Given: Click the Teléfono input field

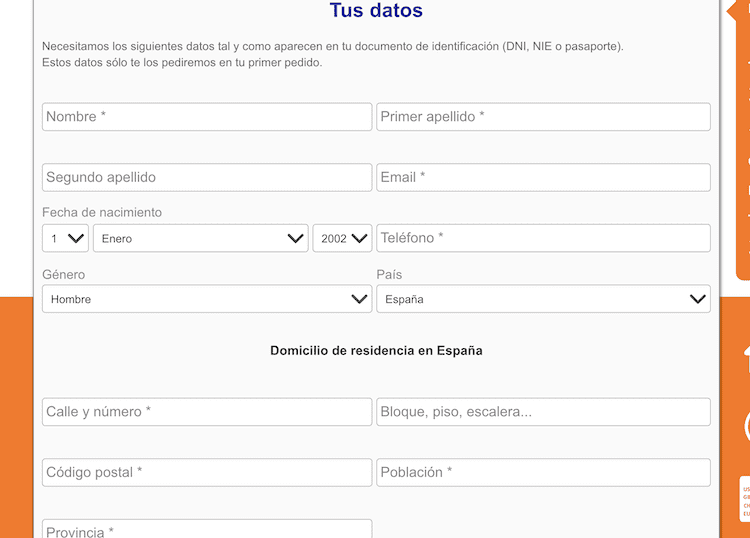Looking at the screenshot, I should [543, 238].
